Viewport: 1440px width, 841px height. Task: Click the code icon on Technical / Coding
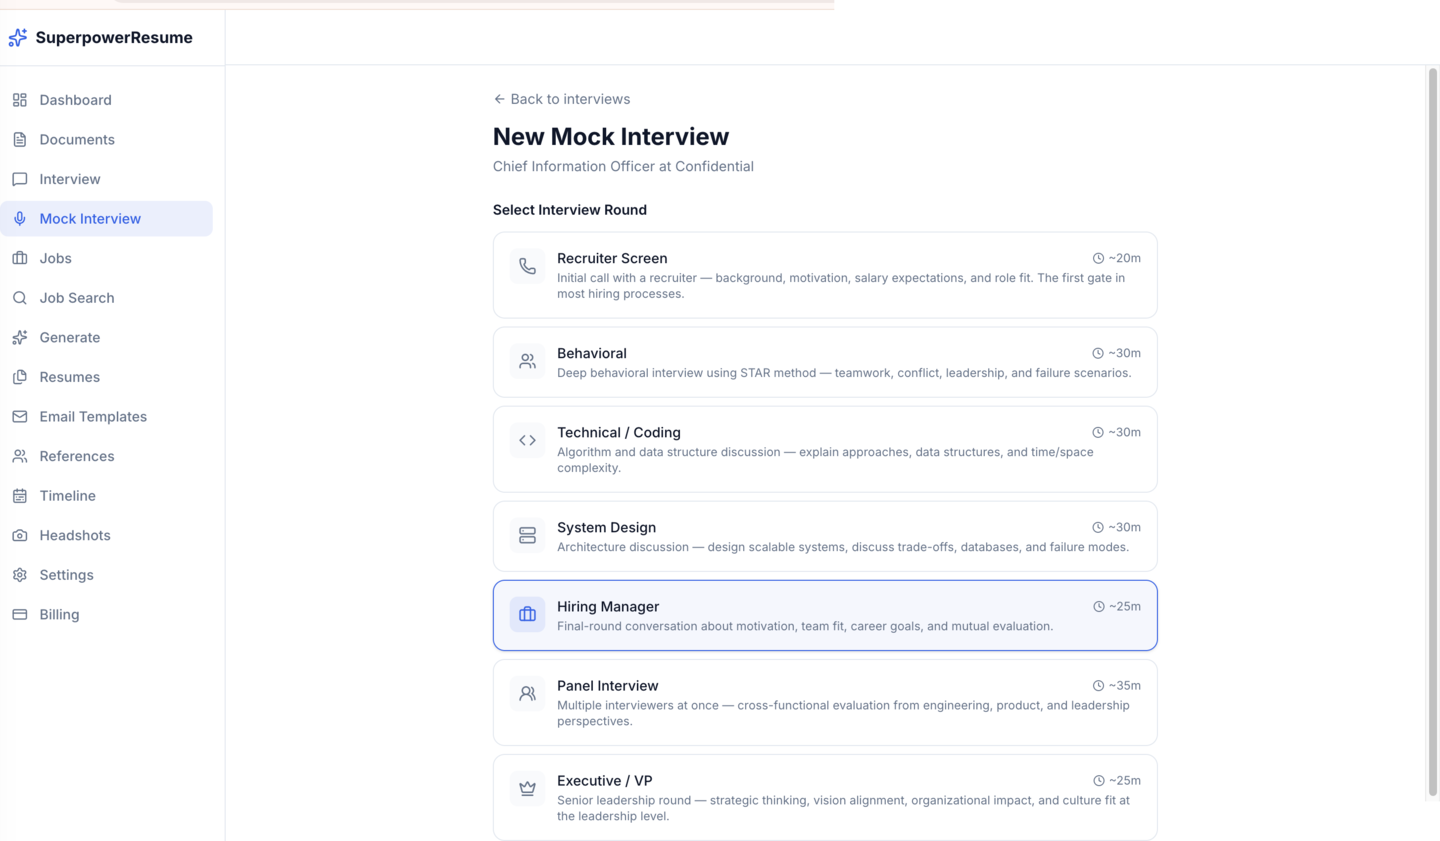pyautogui.click(x=527, y=440)
